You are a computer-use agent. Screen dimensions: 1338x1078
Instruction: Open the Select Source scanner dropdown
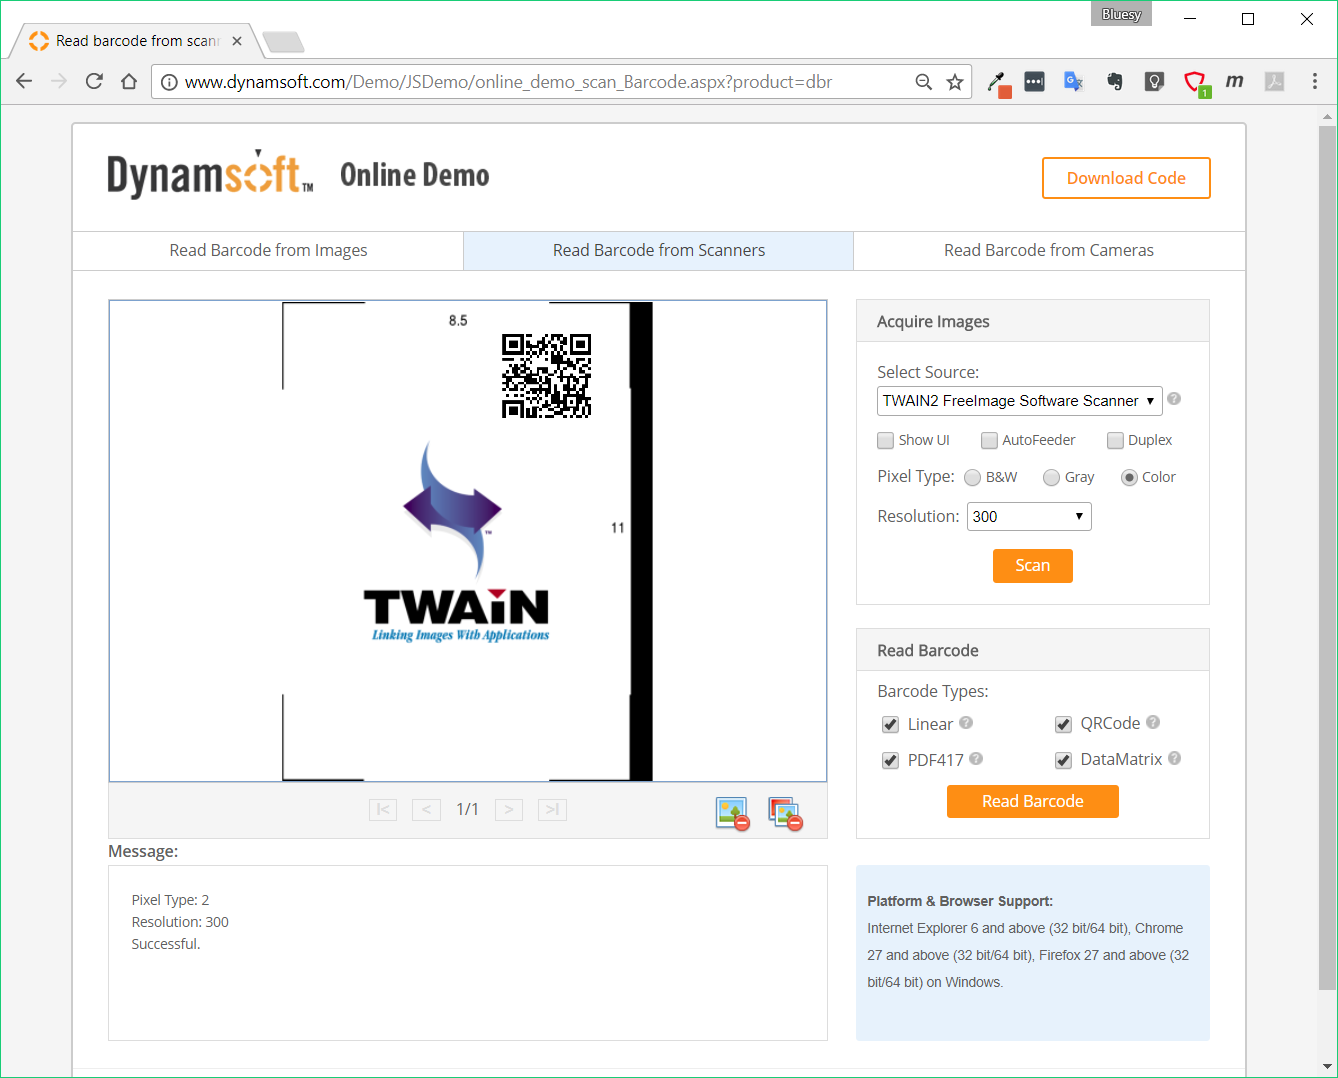point(1019,401)
